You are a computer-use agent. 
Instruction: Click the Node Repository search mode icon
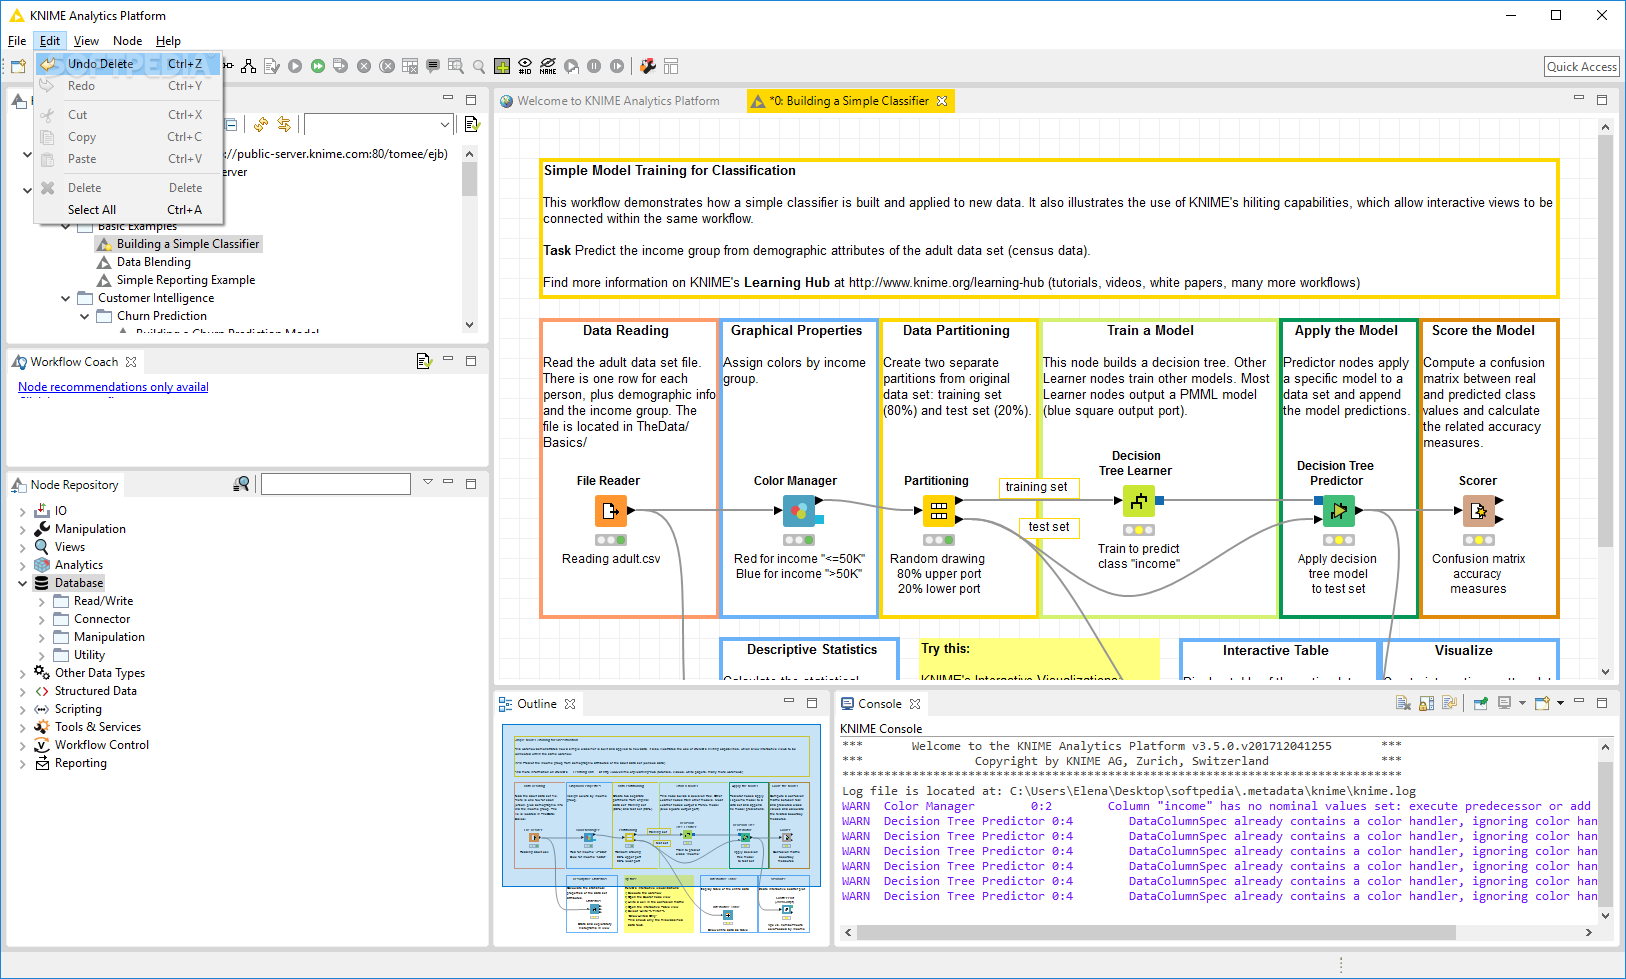[241, 484]
